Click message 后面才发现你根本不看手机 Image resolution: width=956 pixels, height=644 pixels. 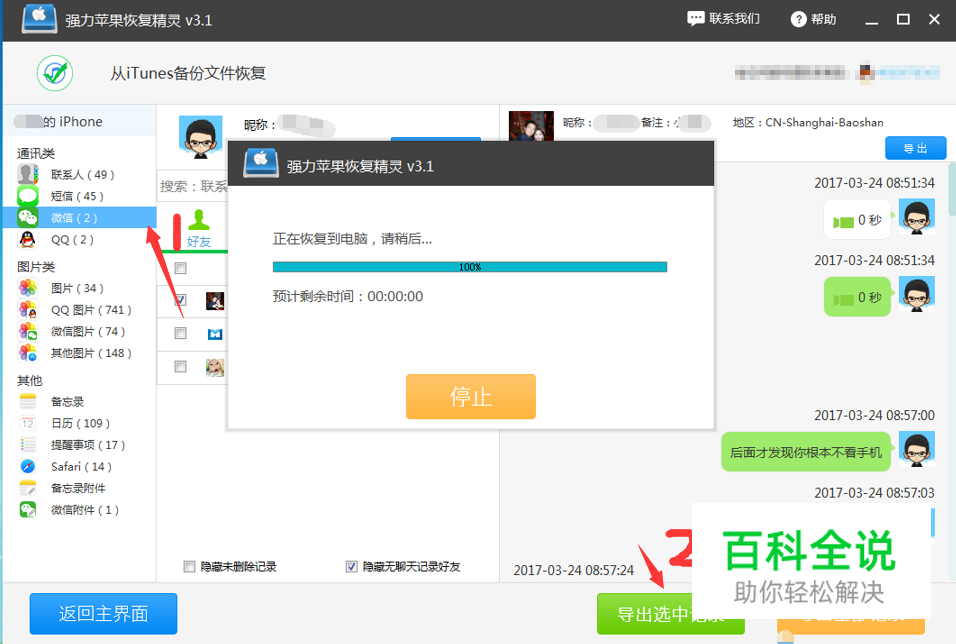(x=805, y=452)
